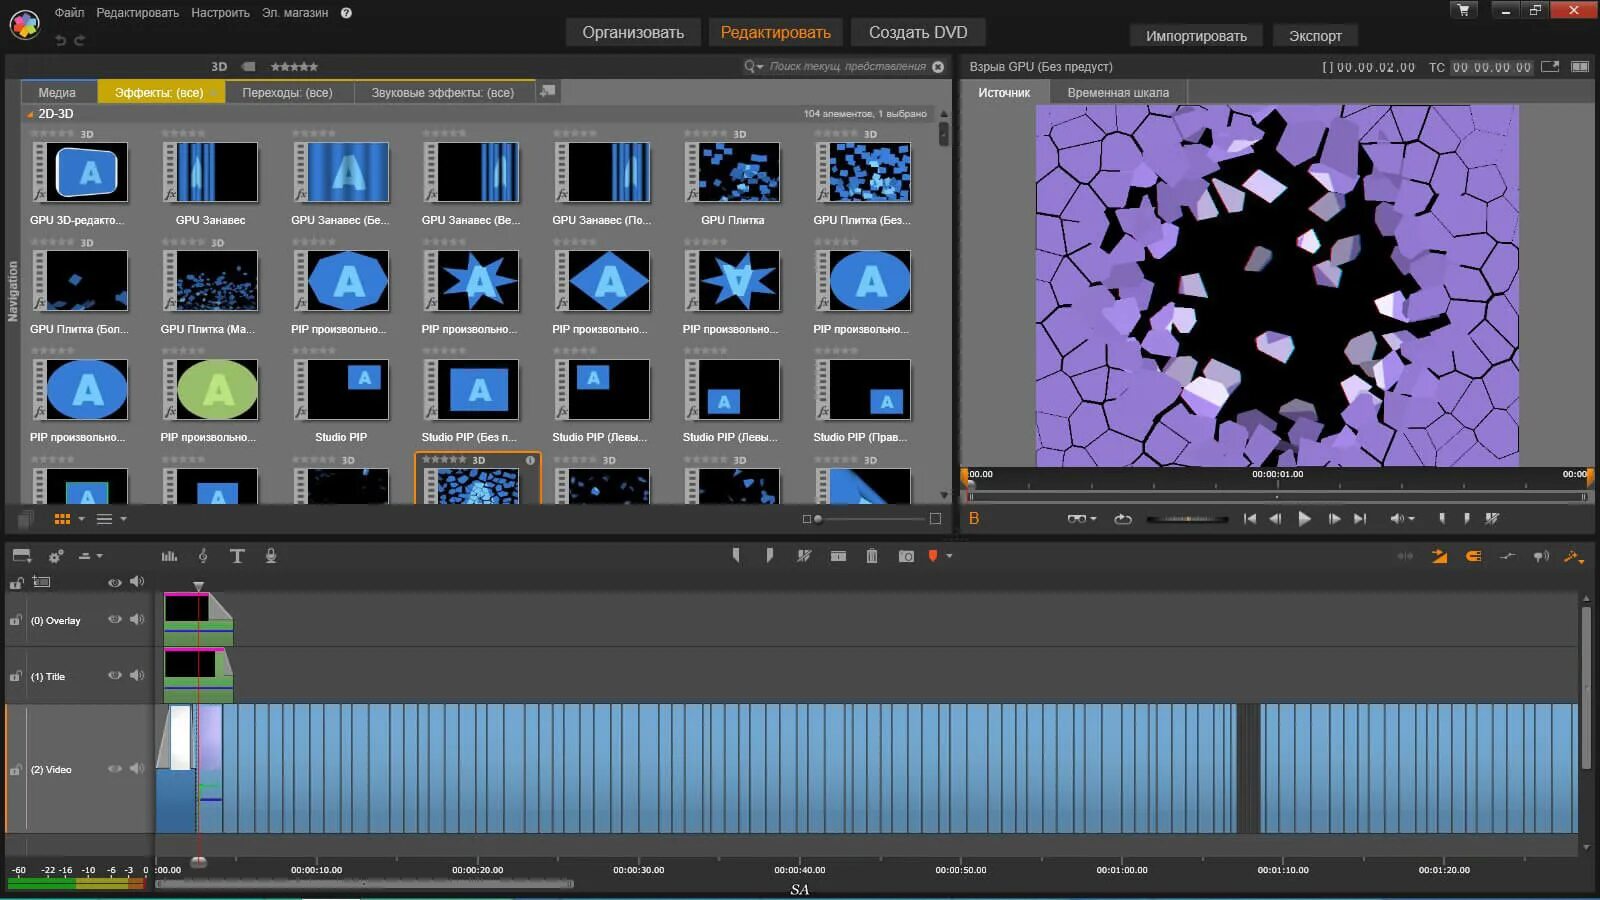Switch to Переходы: (все) tab
1600x900 pixels.
[287, 92]
